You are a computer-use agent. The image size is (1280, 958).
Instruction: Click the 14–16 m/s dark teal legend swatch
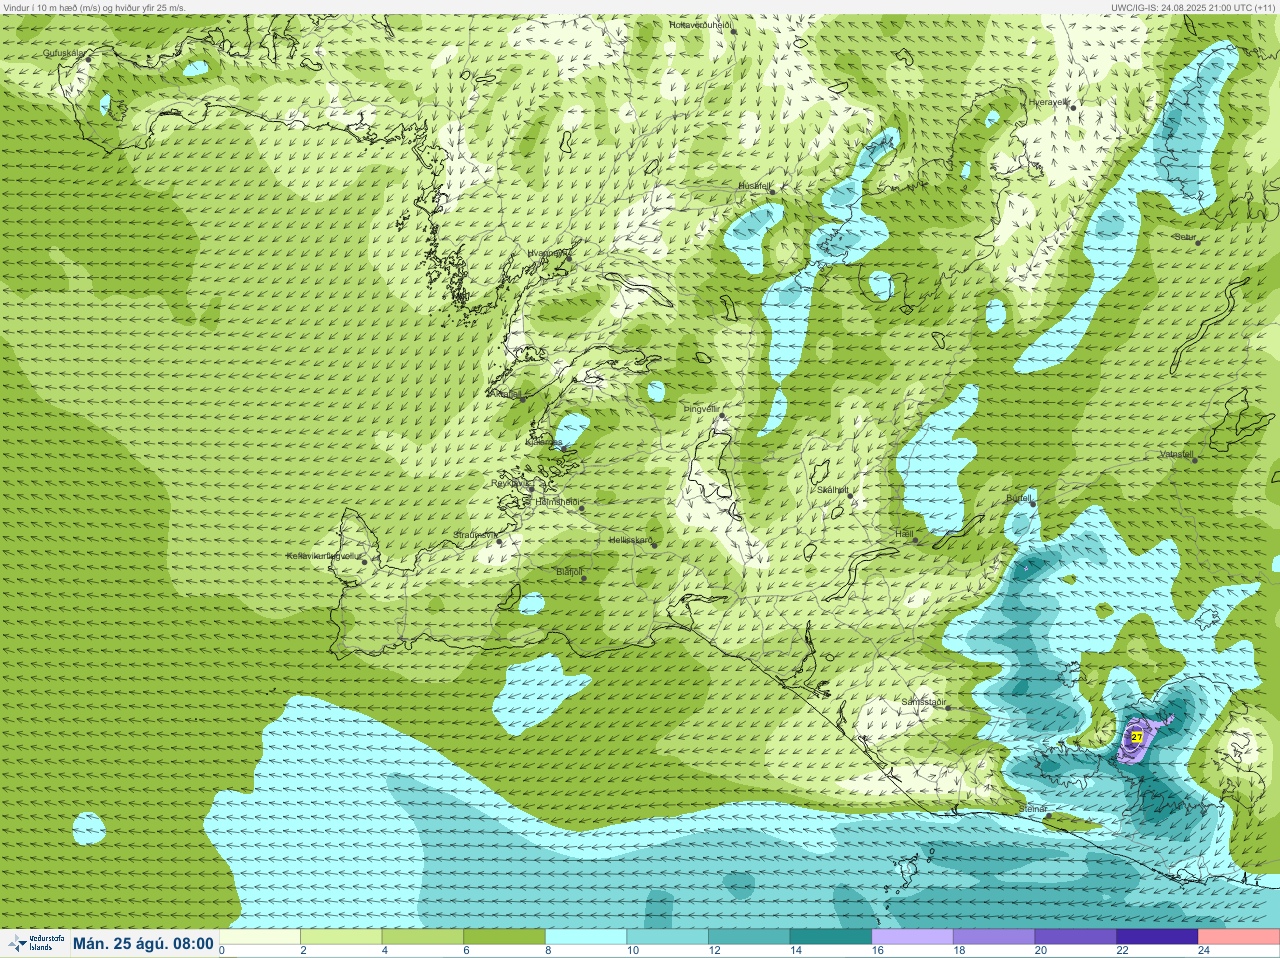click(831, 937)
